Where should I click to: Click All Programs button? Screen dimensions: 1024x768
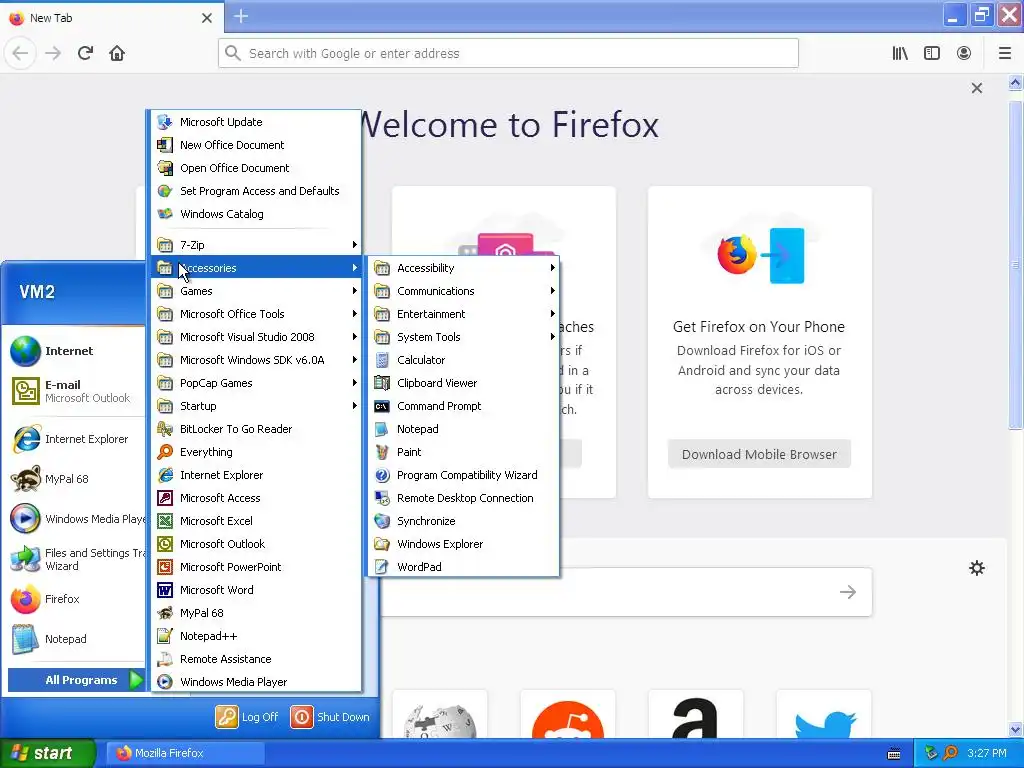coord(76,680)
